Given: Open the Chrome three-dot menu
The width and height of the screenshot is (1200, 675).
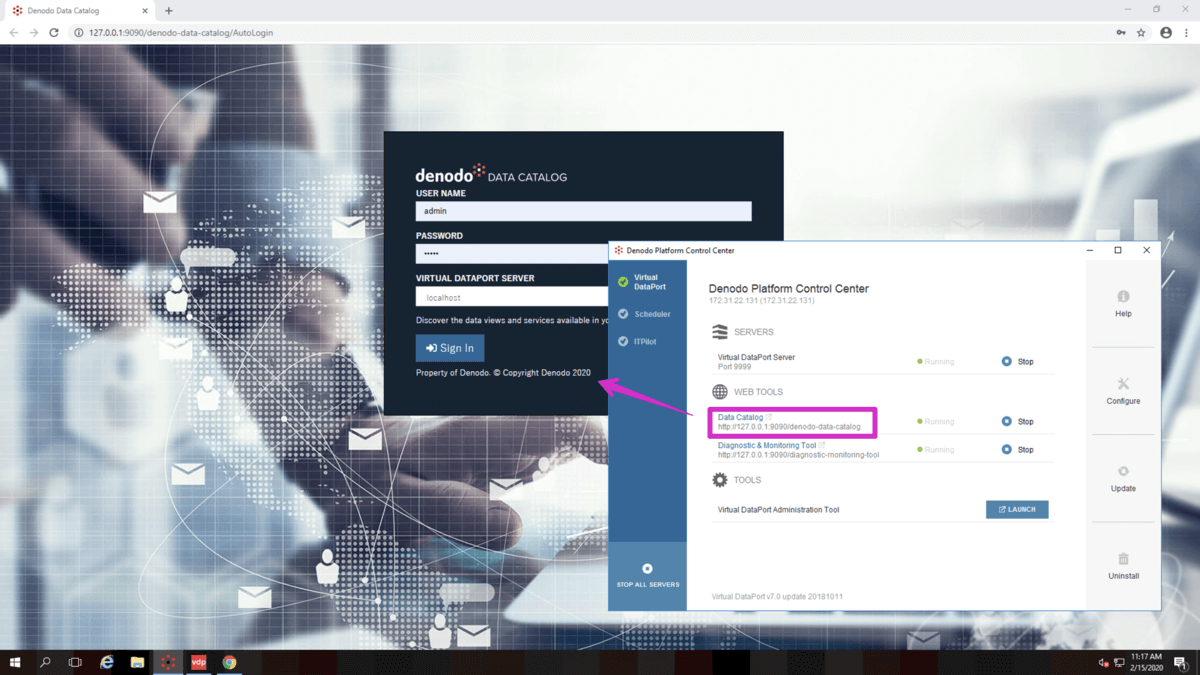Looking at the screenshot, I should (1187, 33).
